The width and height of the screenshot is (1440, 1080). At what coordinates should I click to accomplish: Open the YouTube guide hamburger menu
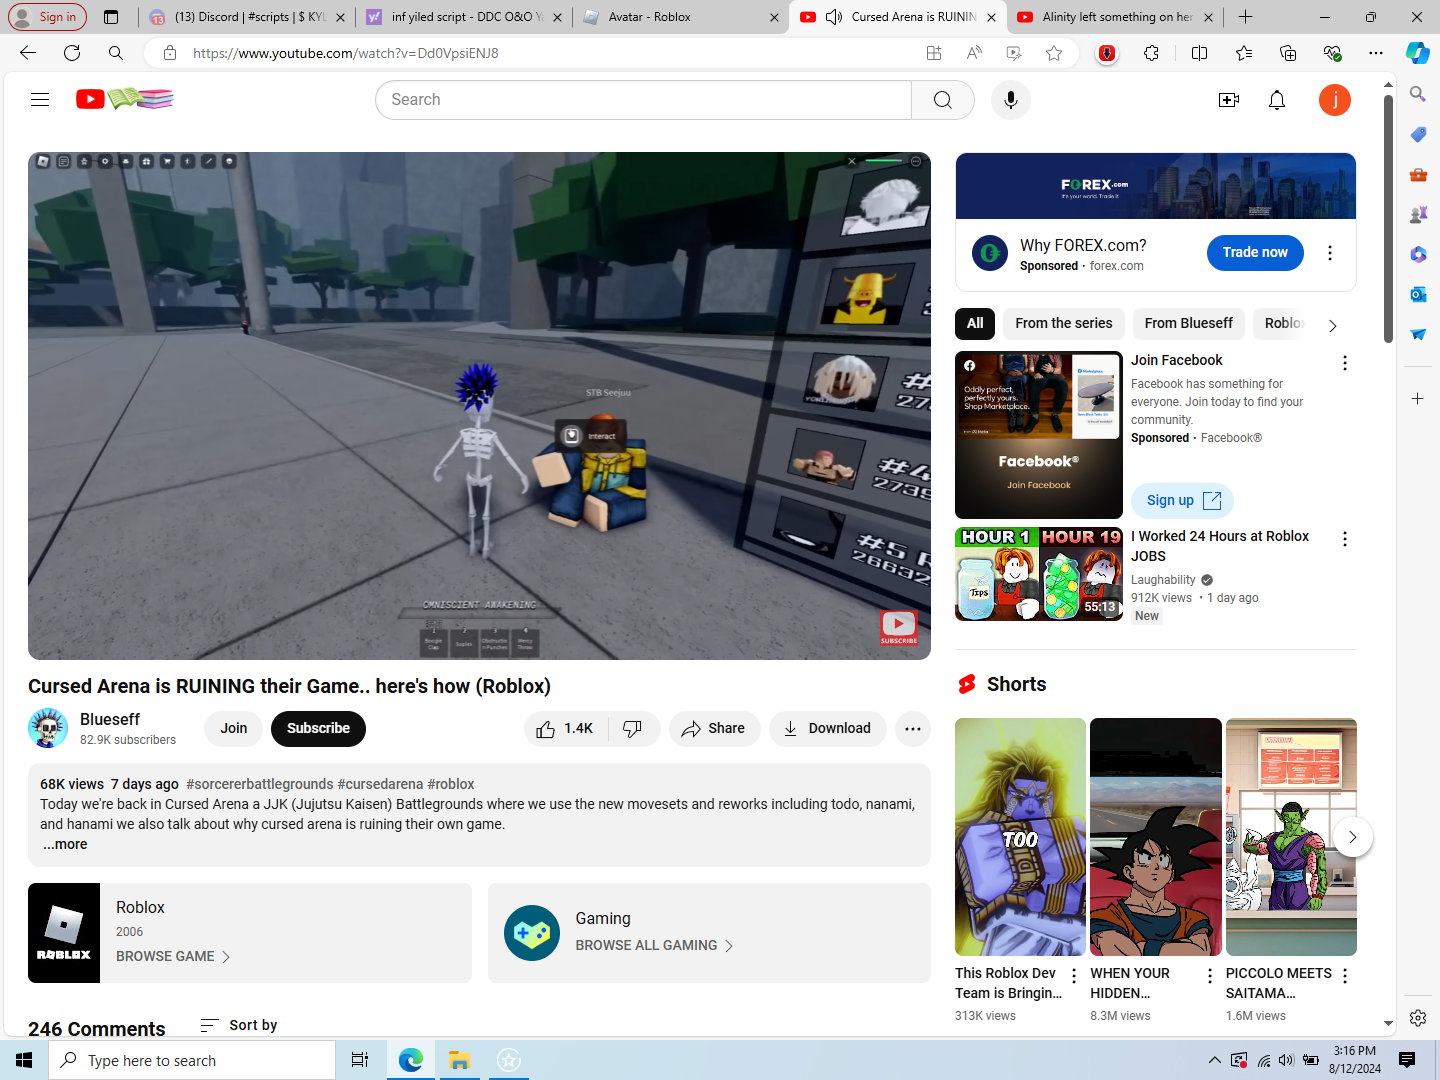[40, 100]
